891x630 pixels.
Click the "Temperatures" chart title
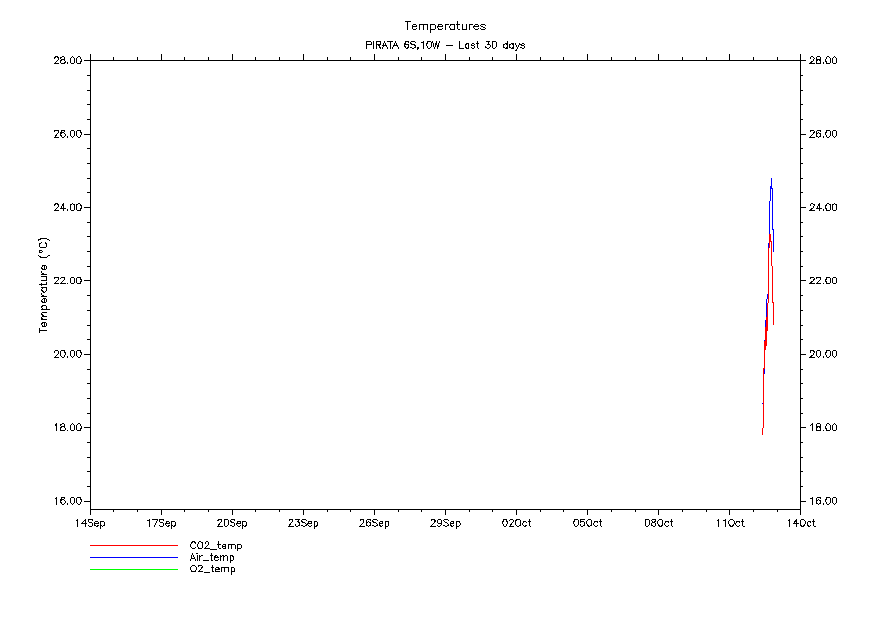[445, 26]
